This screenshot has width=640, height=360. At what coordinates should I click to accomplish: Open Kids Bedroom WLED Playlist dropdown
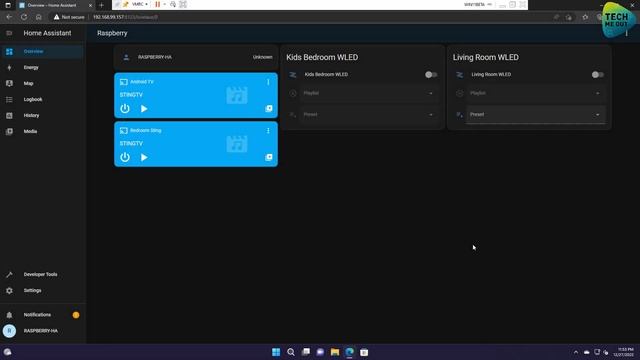click(368, 93)
